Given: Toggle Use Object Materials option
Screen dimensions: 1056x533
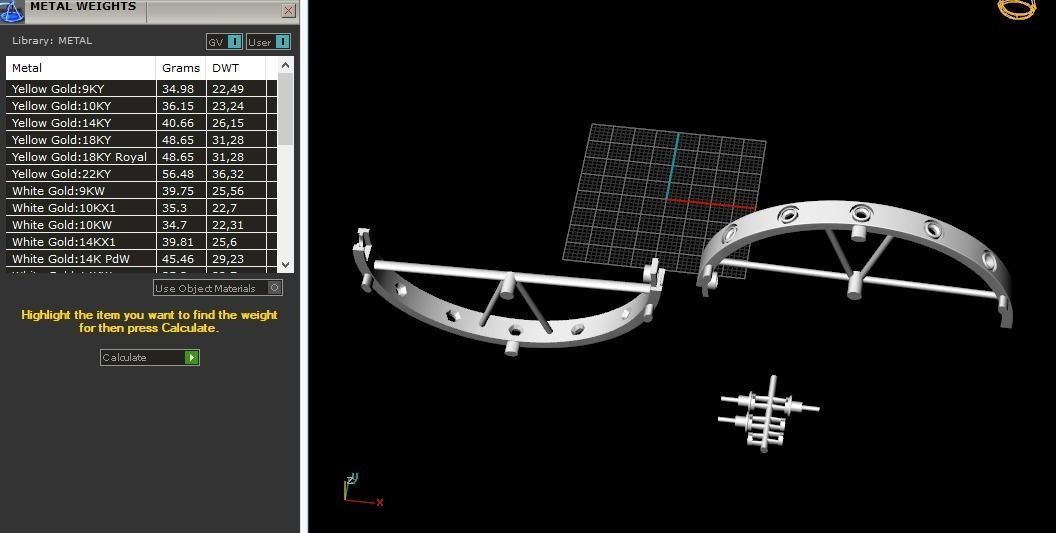Looking at the screenshot, I should pos(218,288).
